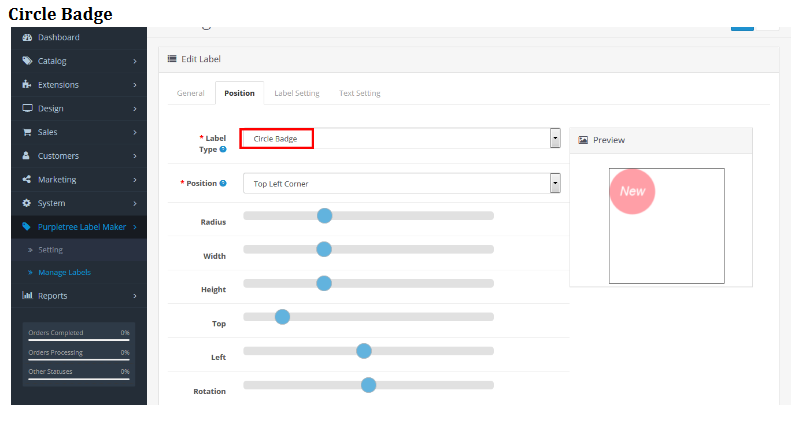Click the Top slider handle
This screenshot has height=425, width=796.
[x=282, y=317]
